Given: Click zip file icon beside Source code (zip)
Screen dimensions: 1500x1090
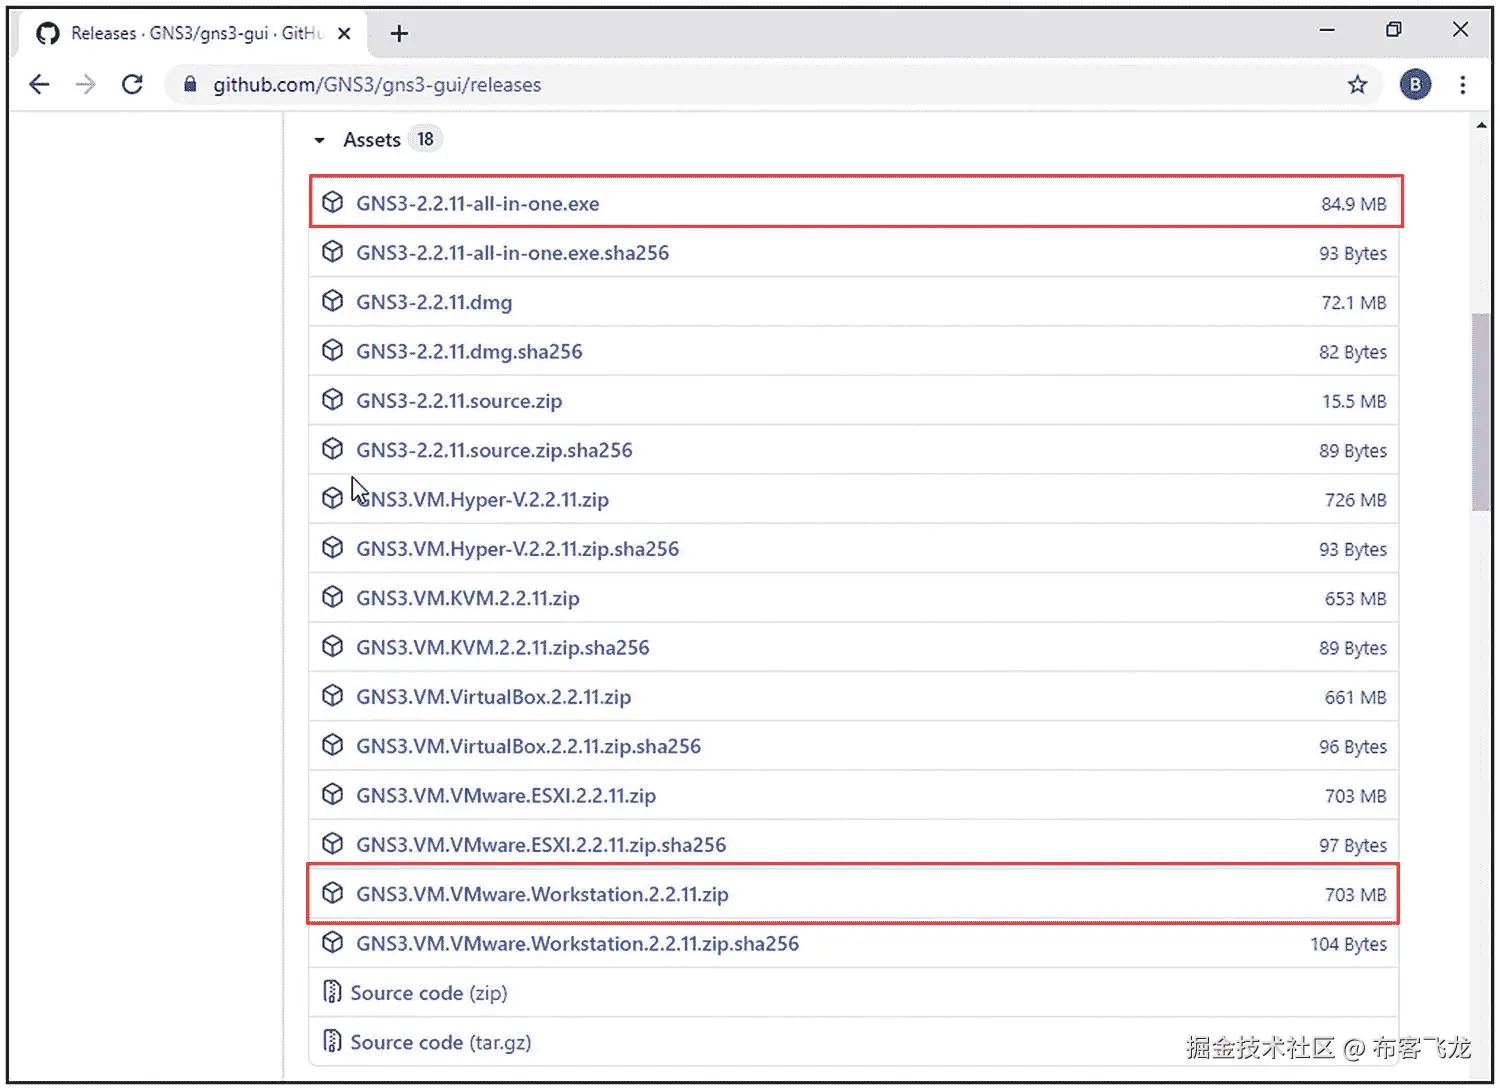Looking at the screenshot, I should point(332,992).
